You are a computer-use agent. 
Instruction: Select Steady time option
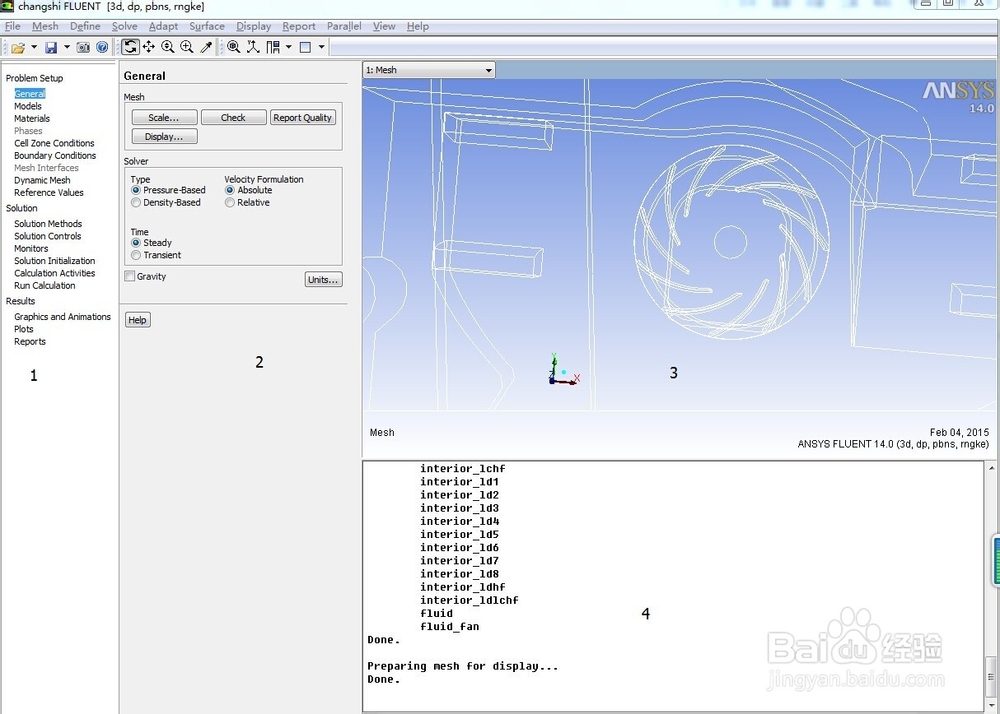(x=151, y=242)
